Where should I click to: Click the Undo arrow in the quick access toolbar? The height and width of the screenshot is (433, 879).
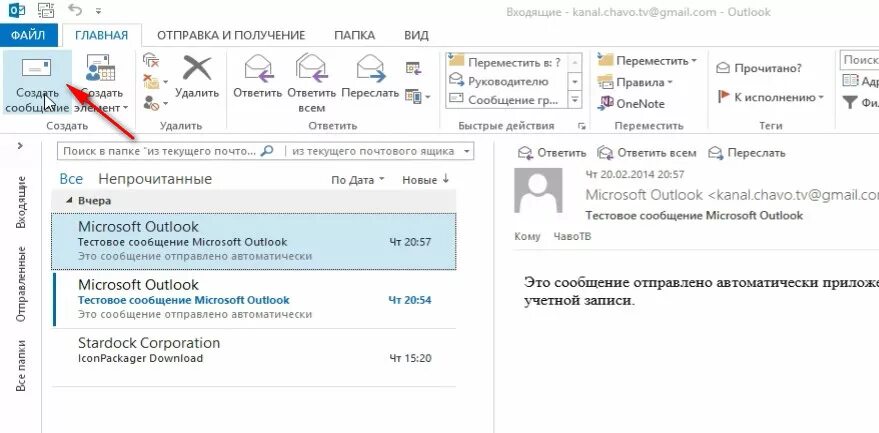[75, 10]
